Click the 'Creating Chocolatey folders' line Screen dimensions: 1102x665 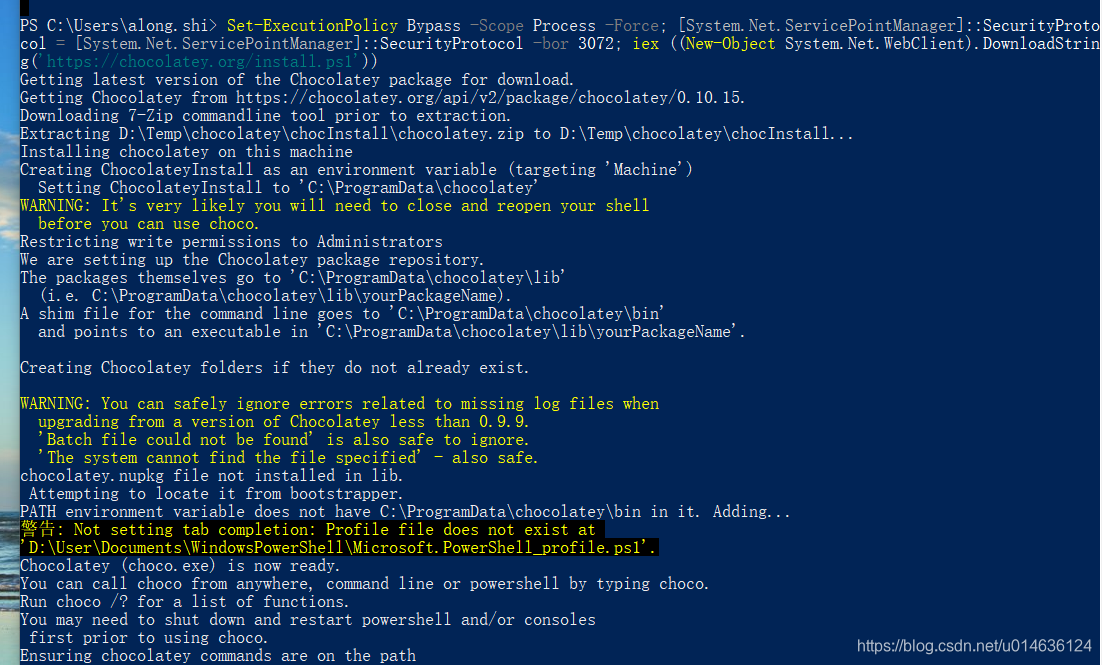click(274, 368)
